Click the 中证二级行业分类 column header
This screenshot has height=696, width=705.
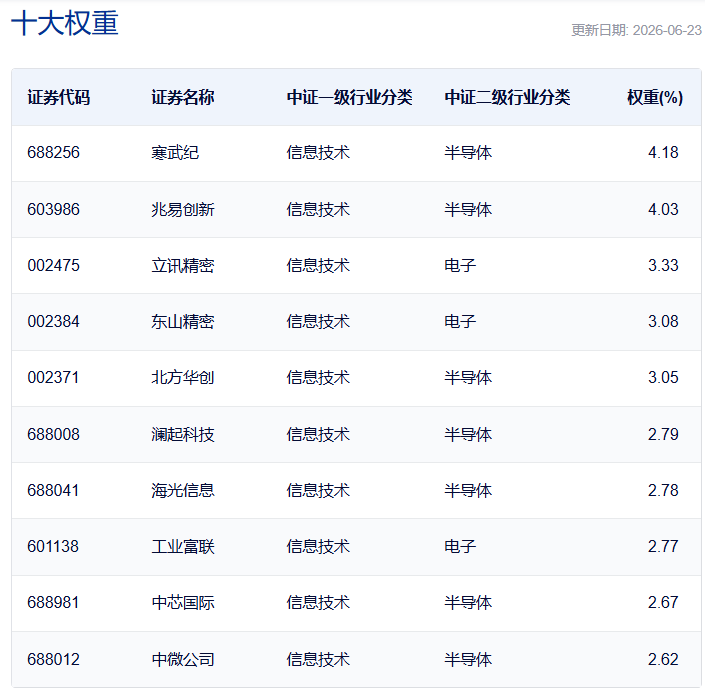[507, 97]
